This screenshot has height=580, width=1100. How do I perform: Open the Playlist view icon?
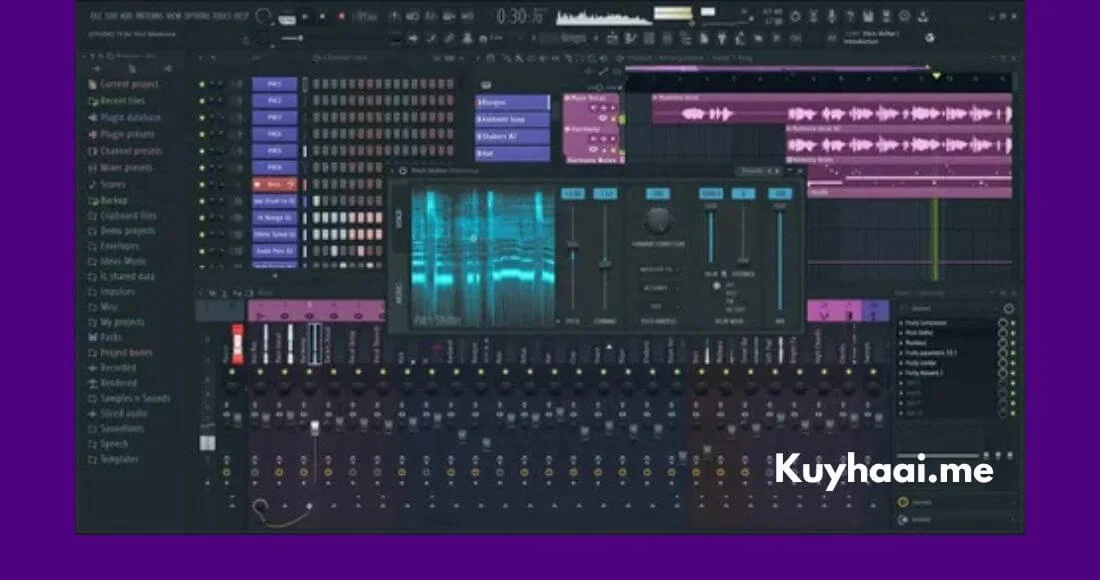pos(612,39)
